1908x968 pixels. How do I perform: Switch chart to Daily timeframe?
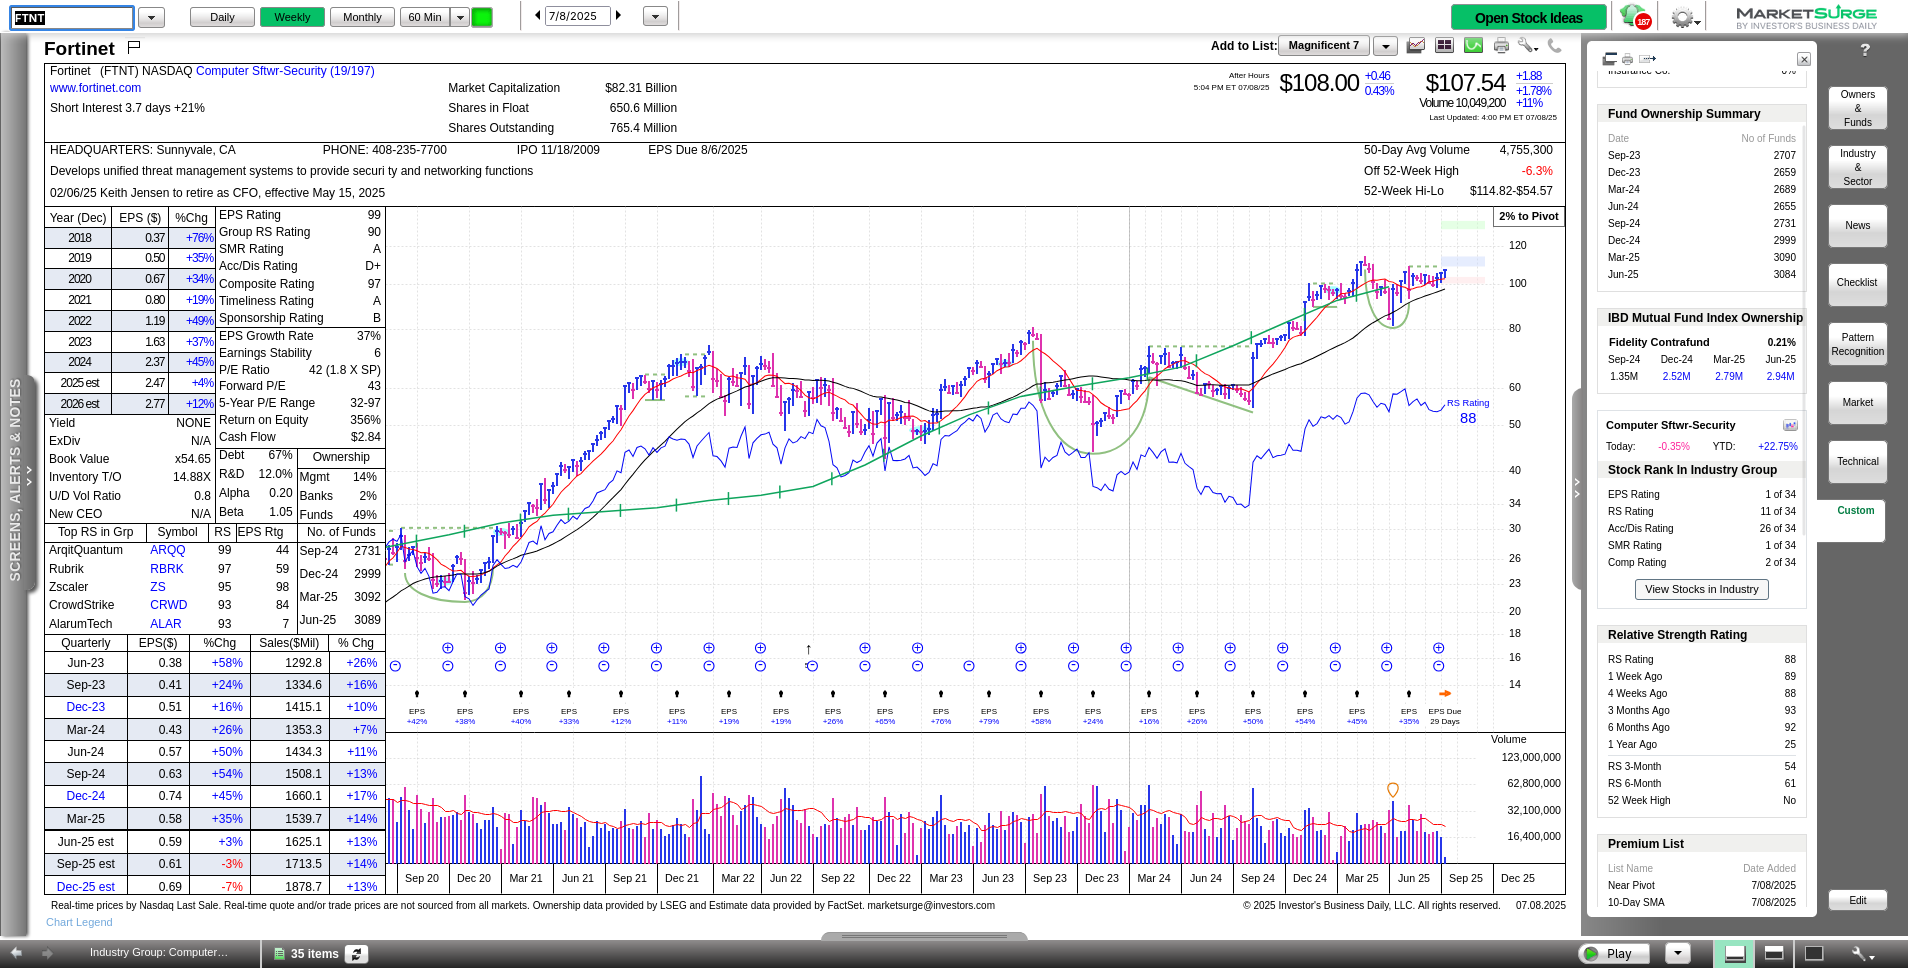tap(222, 17)
